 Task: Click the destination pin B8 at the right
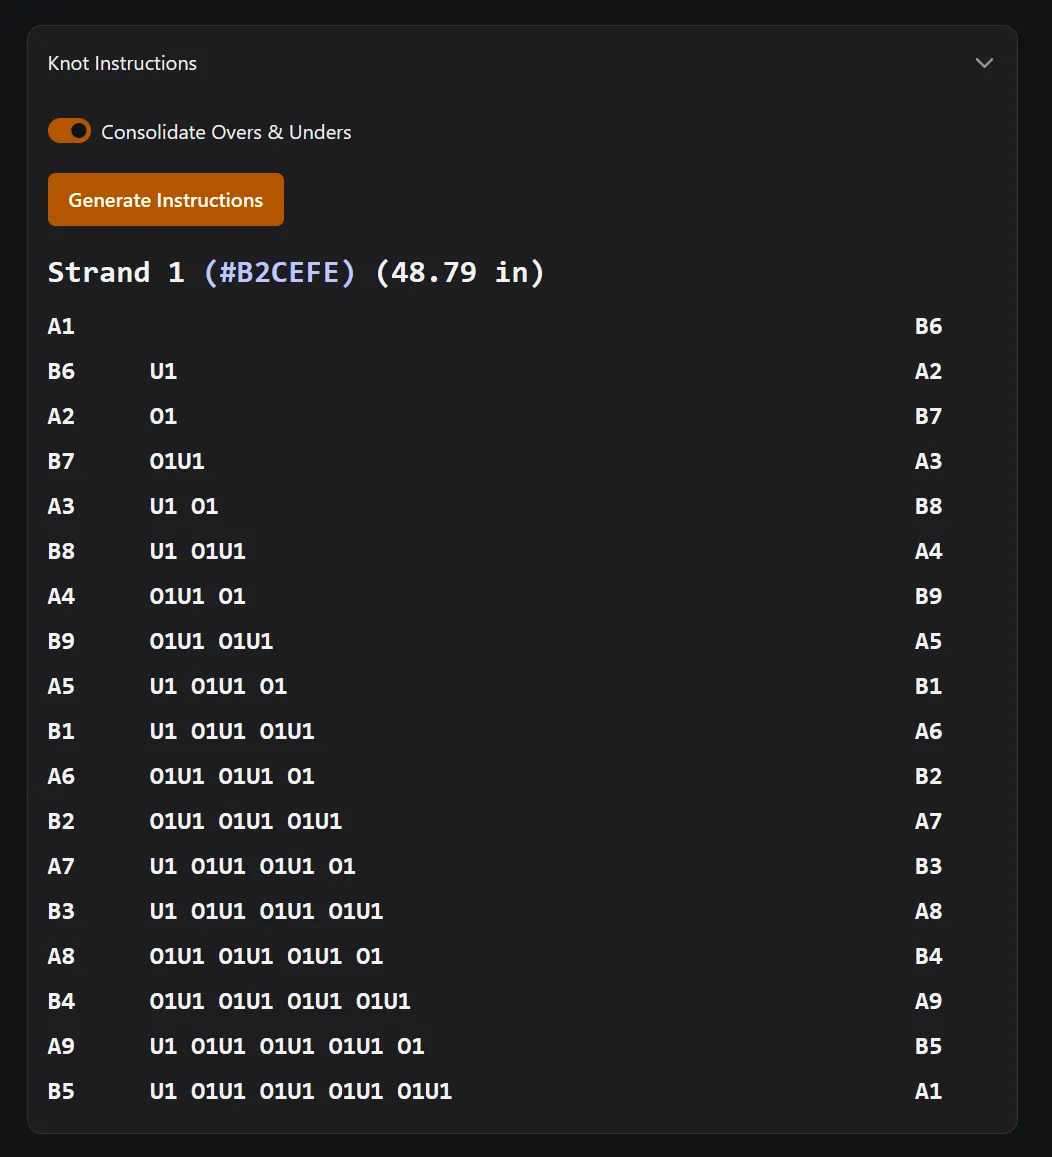928,506
